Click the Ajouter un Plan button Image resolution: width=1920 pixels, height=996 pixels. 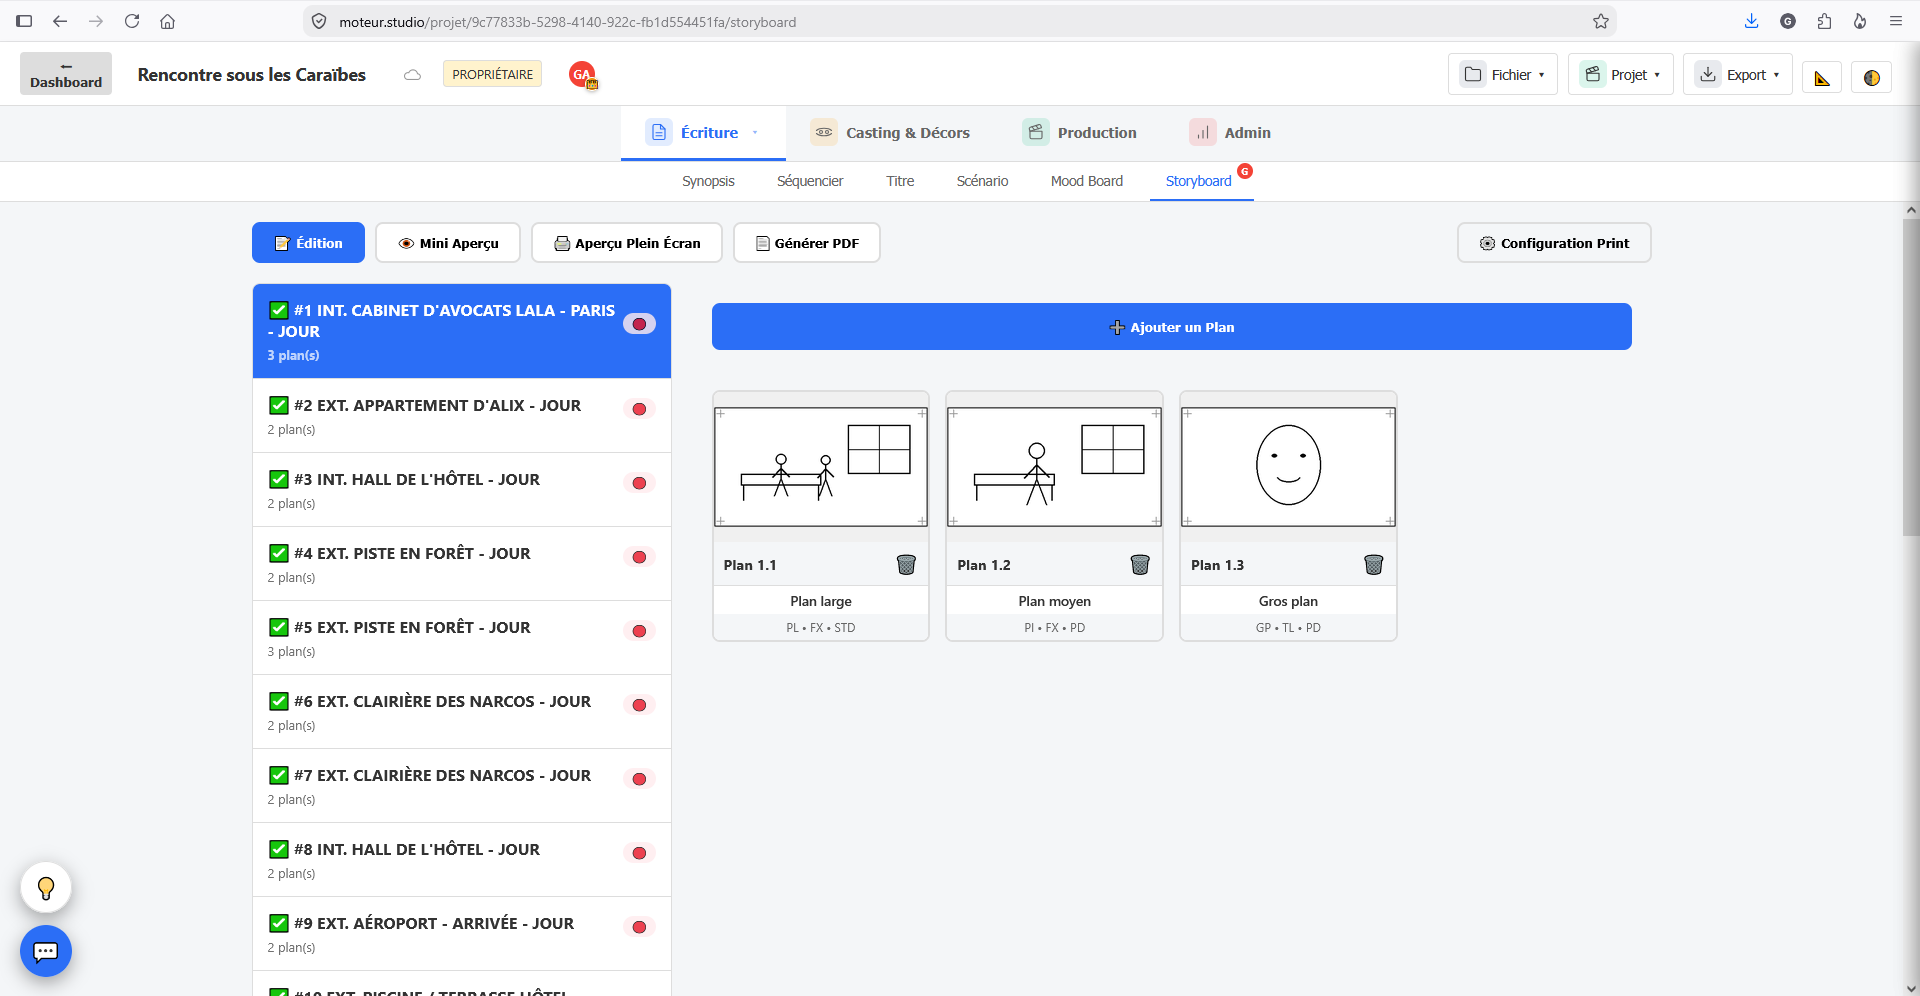coord(1172,327)
